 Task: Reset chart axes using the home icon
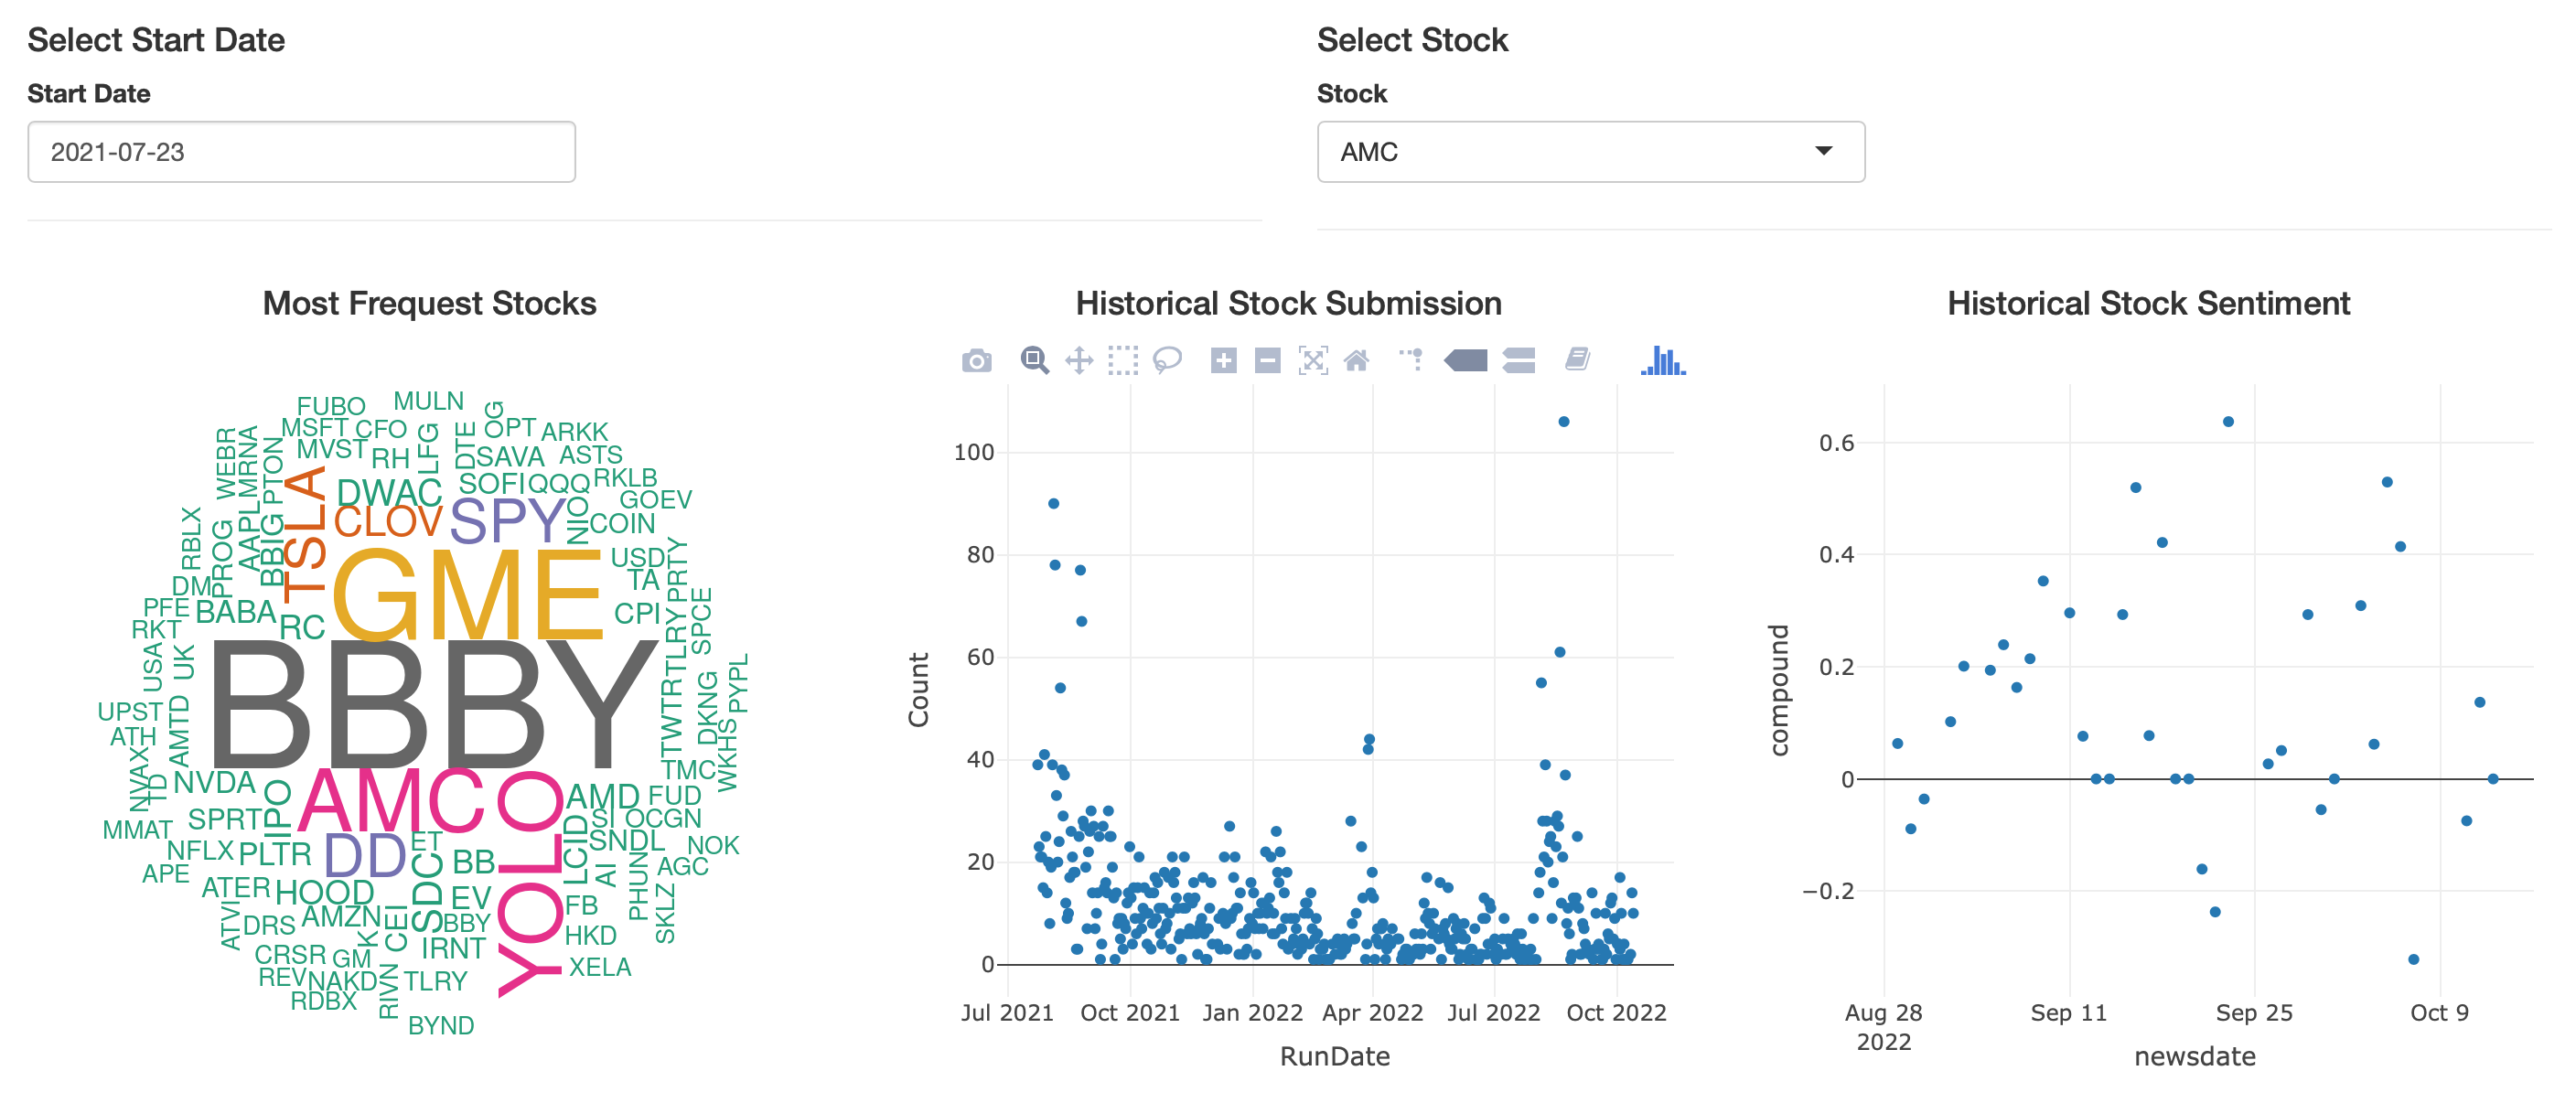[1358, 362]
